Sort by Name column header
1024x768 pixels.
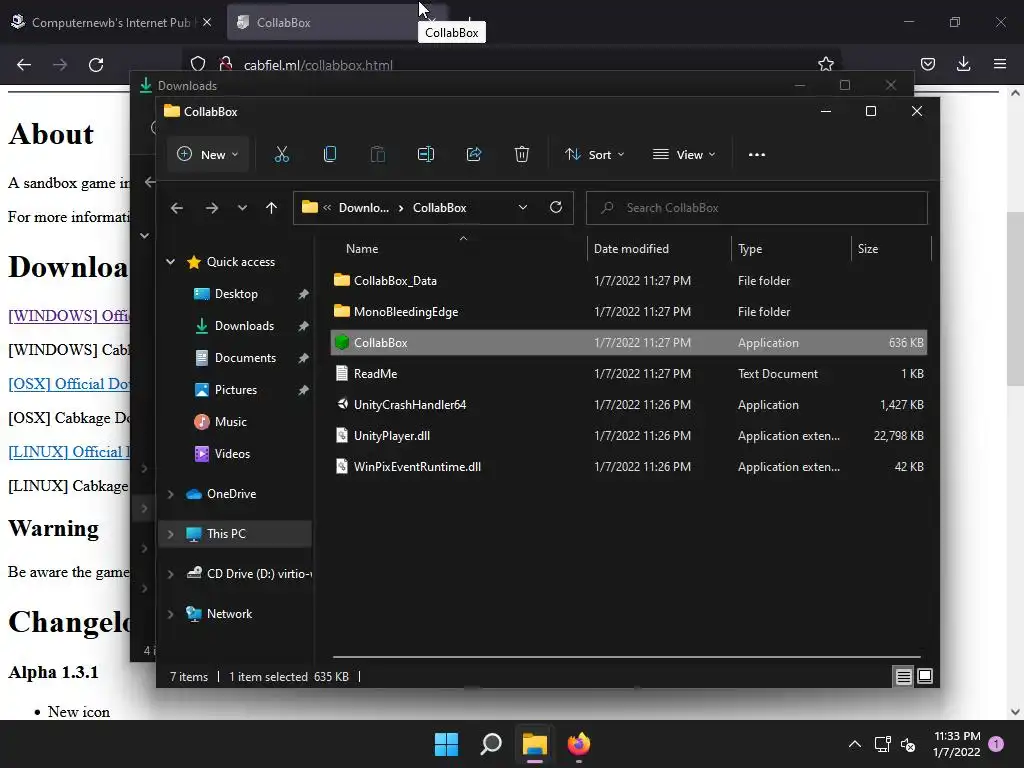(362, 249)
